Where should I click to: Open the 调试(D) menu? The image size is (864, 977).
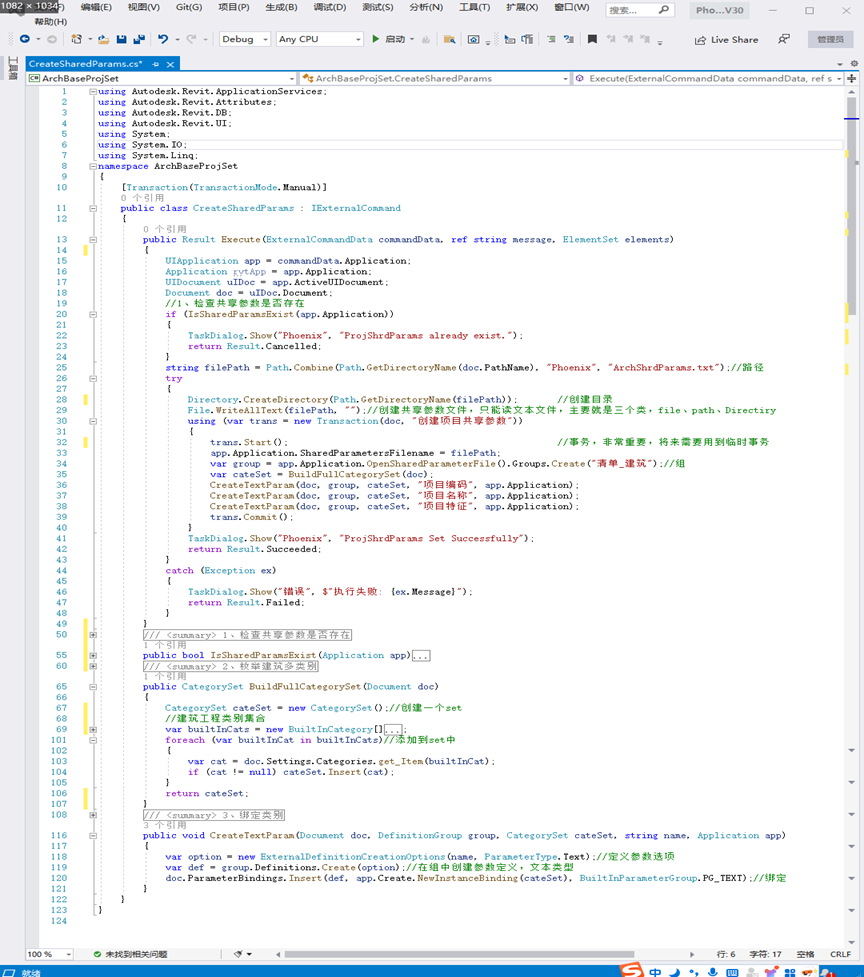click(330, 7)
